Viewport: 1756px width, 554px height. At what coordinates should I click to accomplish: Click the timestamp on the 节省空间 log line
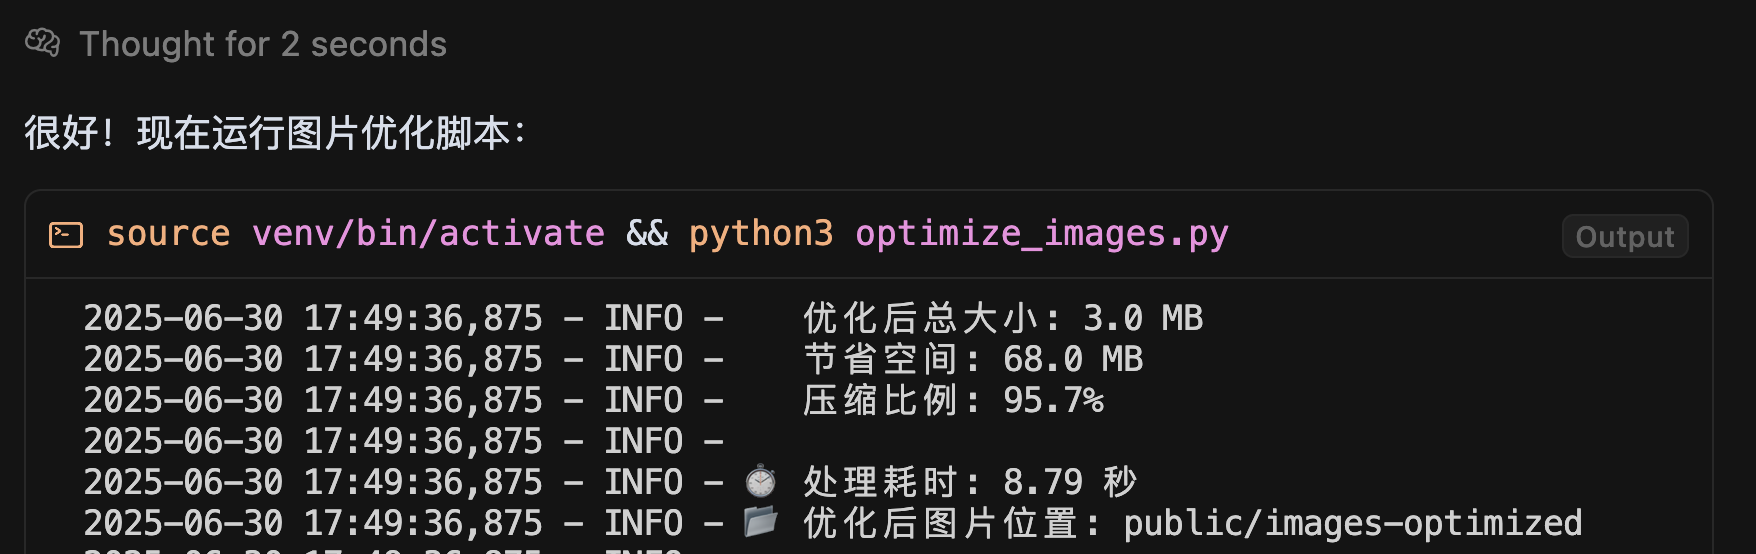tap(312, 360)
